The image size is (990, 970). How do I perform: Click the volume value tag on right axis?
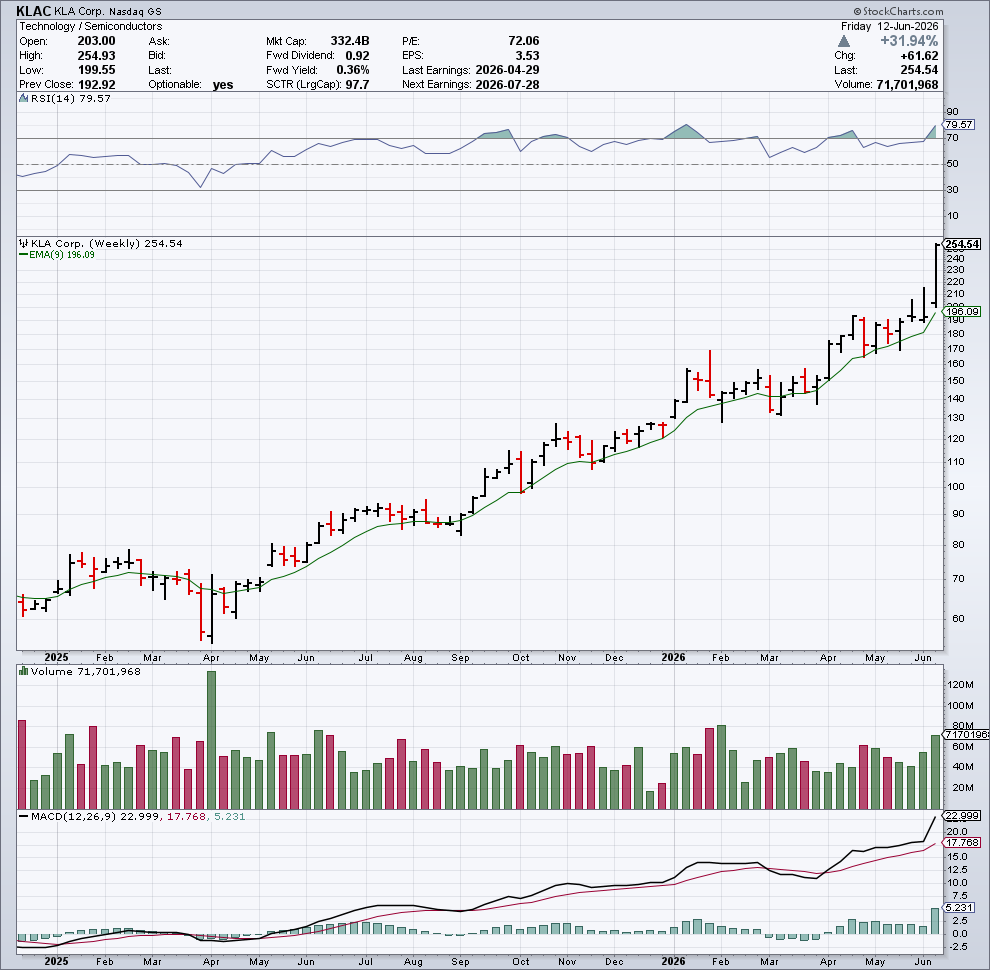pos(966,734)
